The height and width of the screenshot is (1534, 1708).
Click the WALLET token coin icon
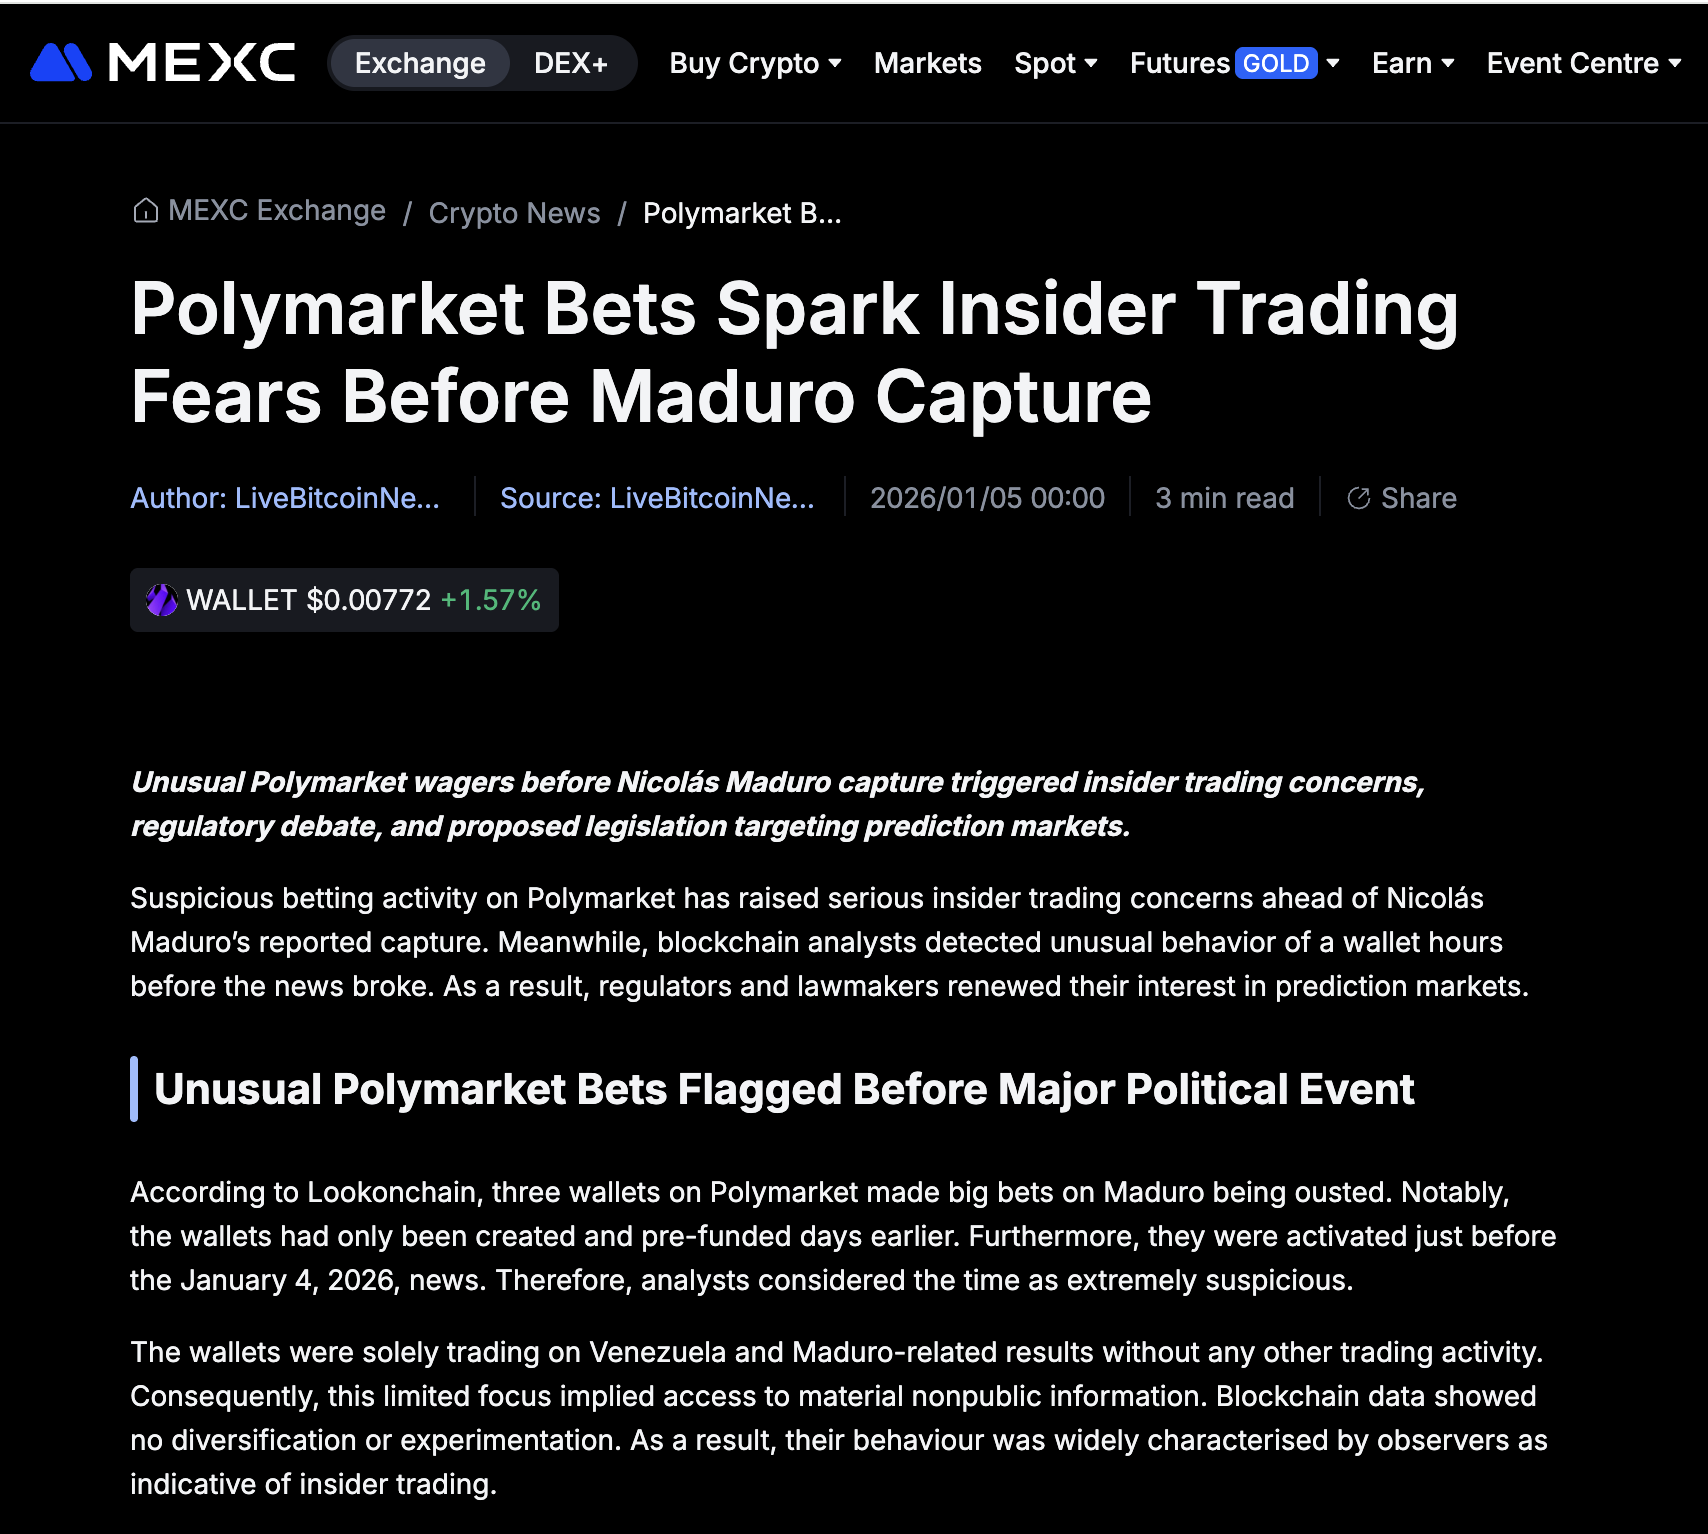point(162,600)
